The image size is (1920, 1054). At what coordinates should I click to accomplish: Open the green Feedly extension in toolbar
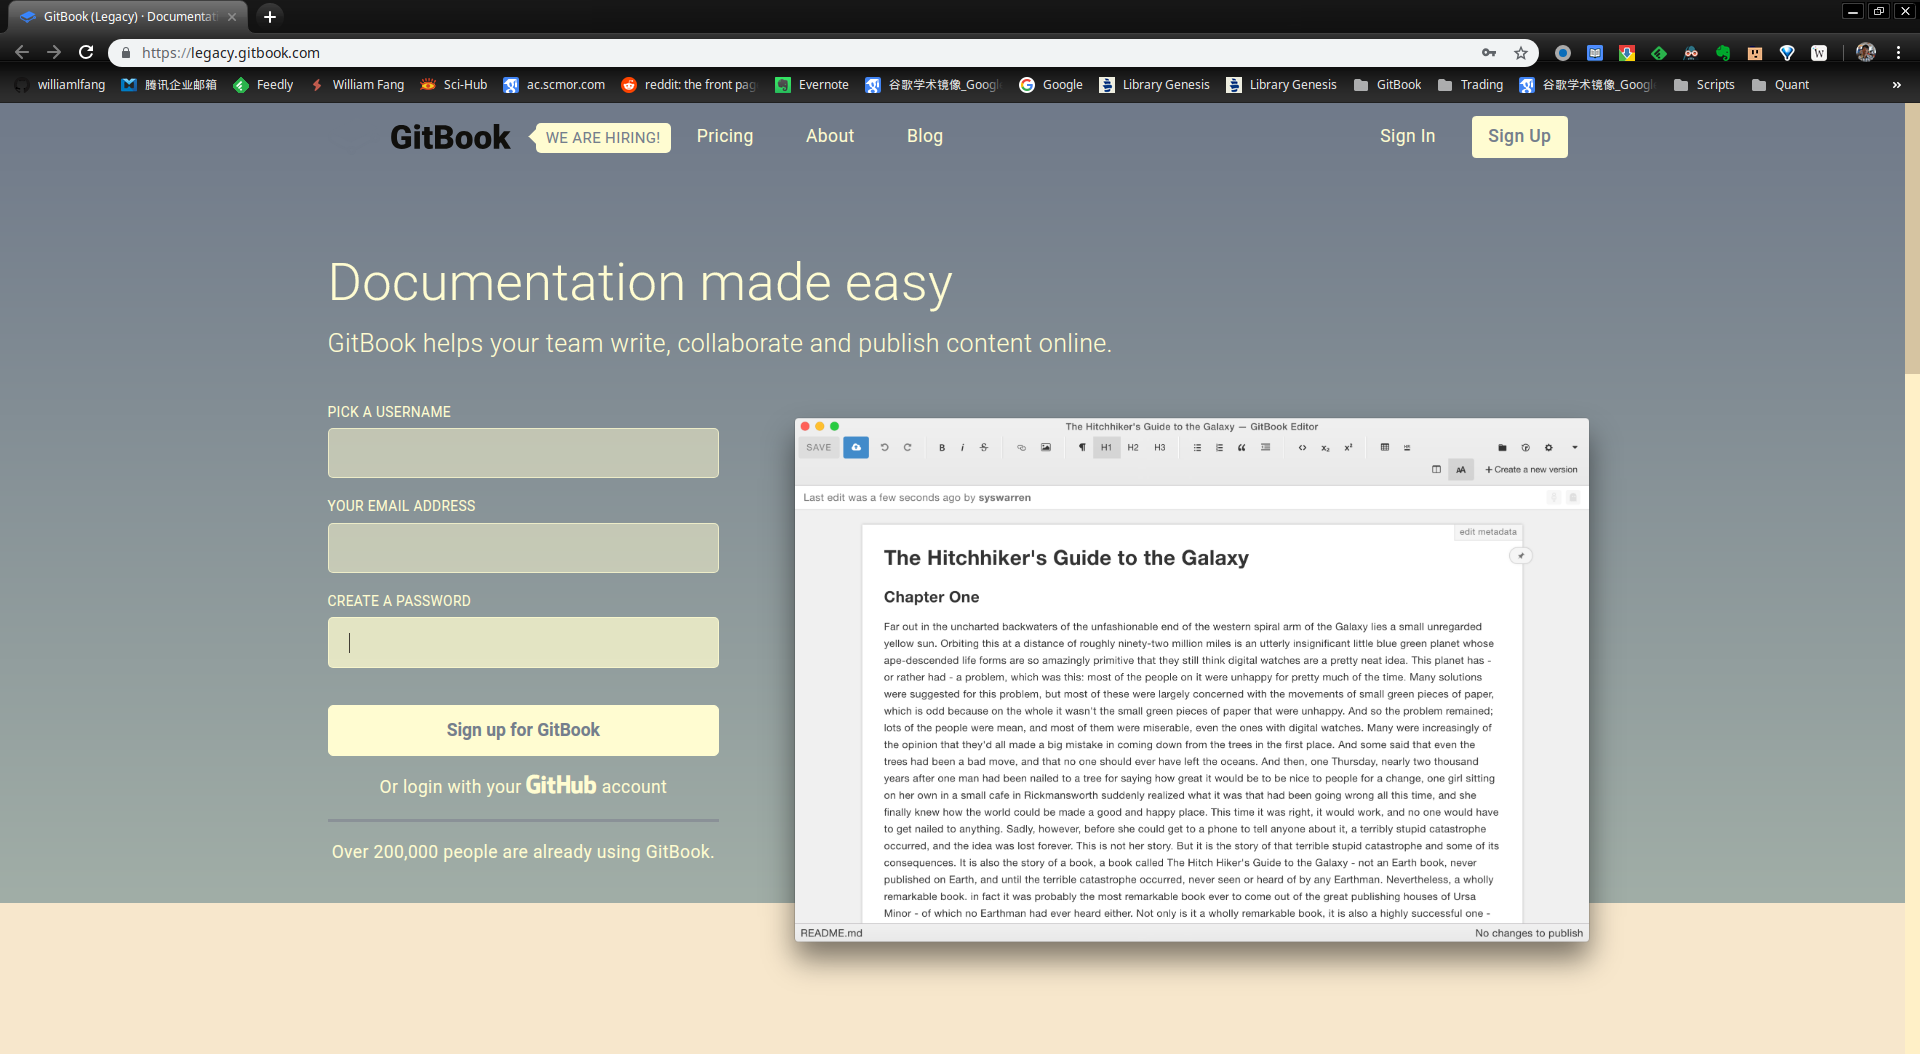pos(1659,53)
